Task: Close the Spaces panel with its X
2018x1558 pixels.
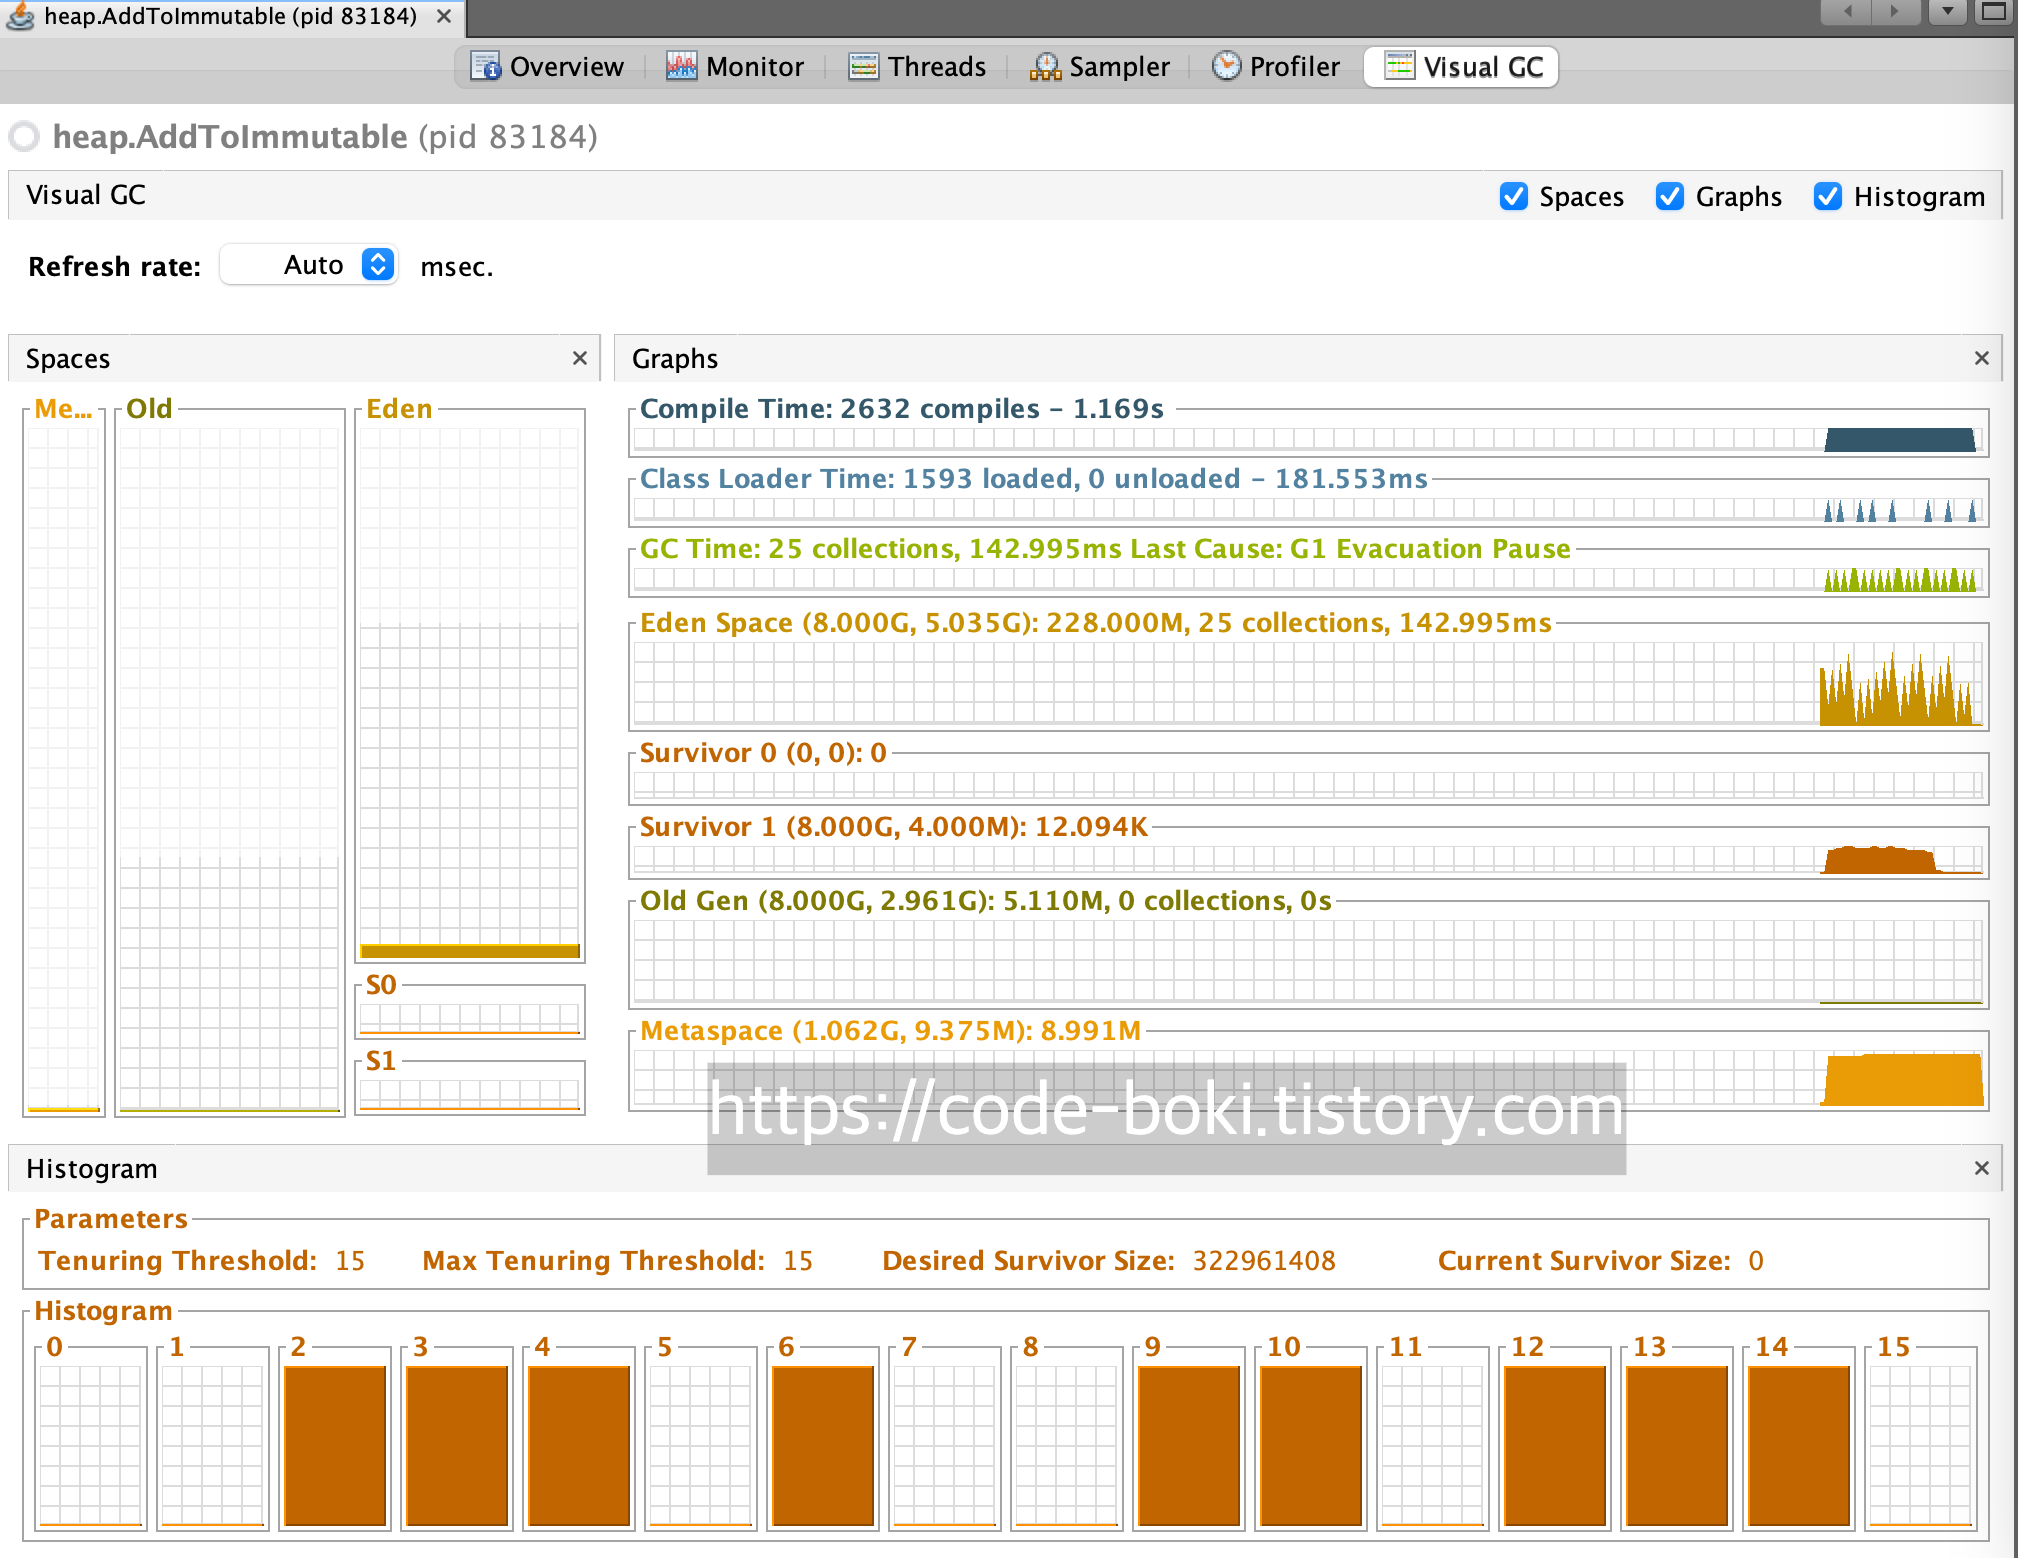Action: point(580,358)
